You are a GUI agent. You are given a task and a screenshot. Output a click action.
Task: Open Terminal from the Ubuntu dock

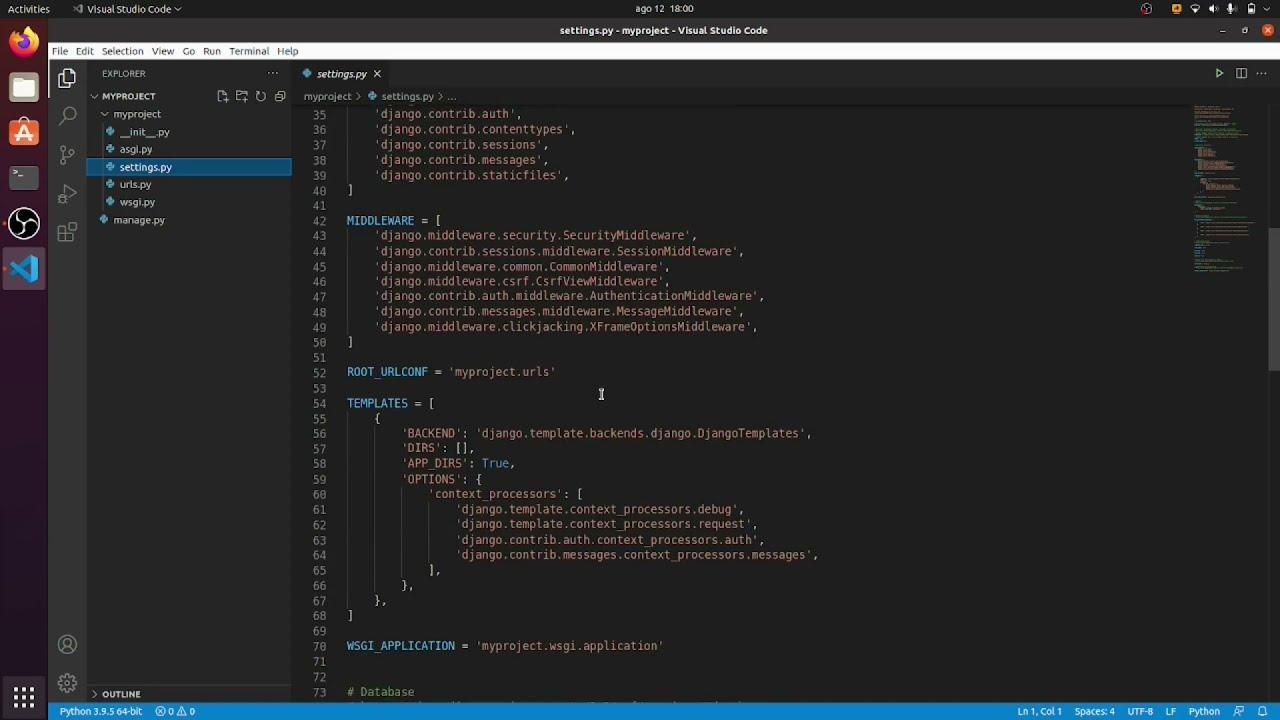[x=24, y=178]
